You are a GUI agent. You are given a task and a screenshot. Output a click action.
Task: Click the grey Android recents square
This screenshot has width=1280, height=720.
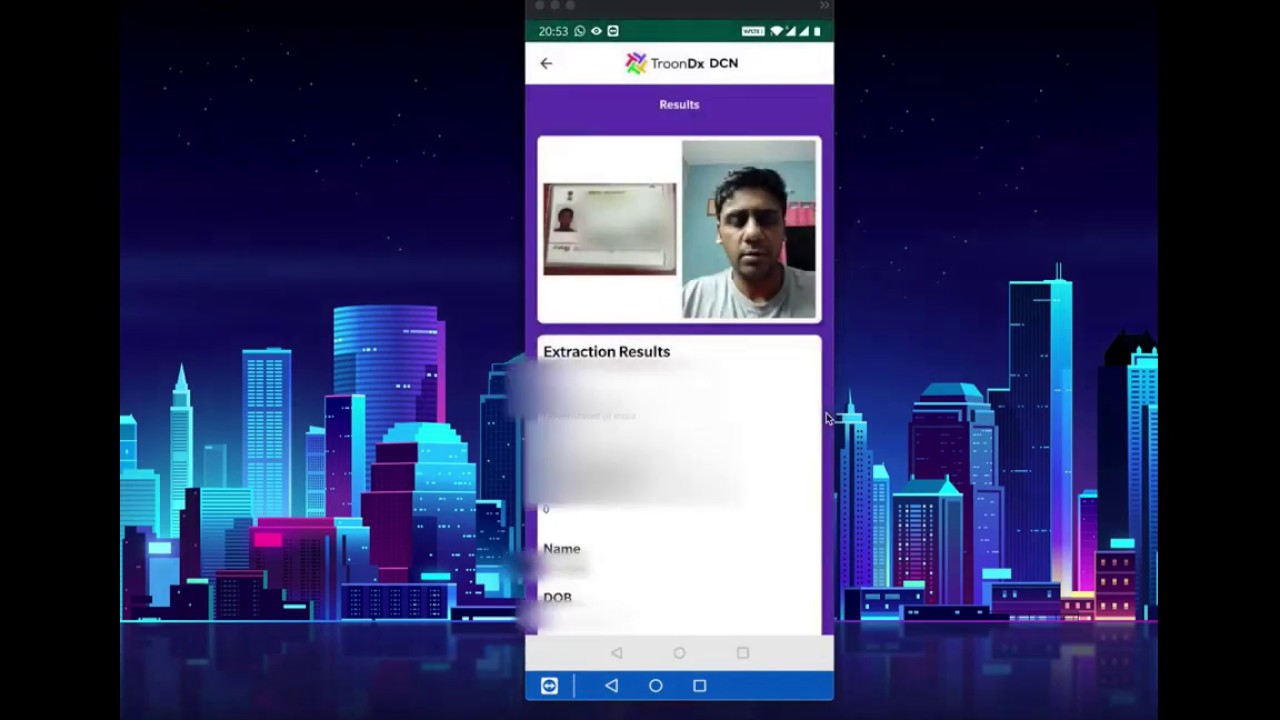[x=742, y=653]
